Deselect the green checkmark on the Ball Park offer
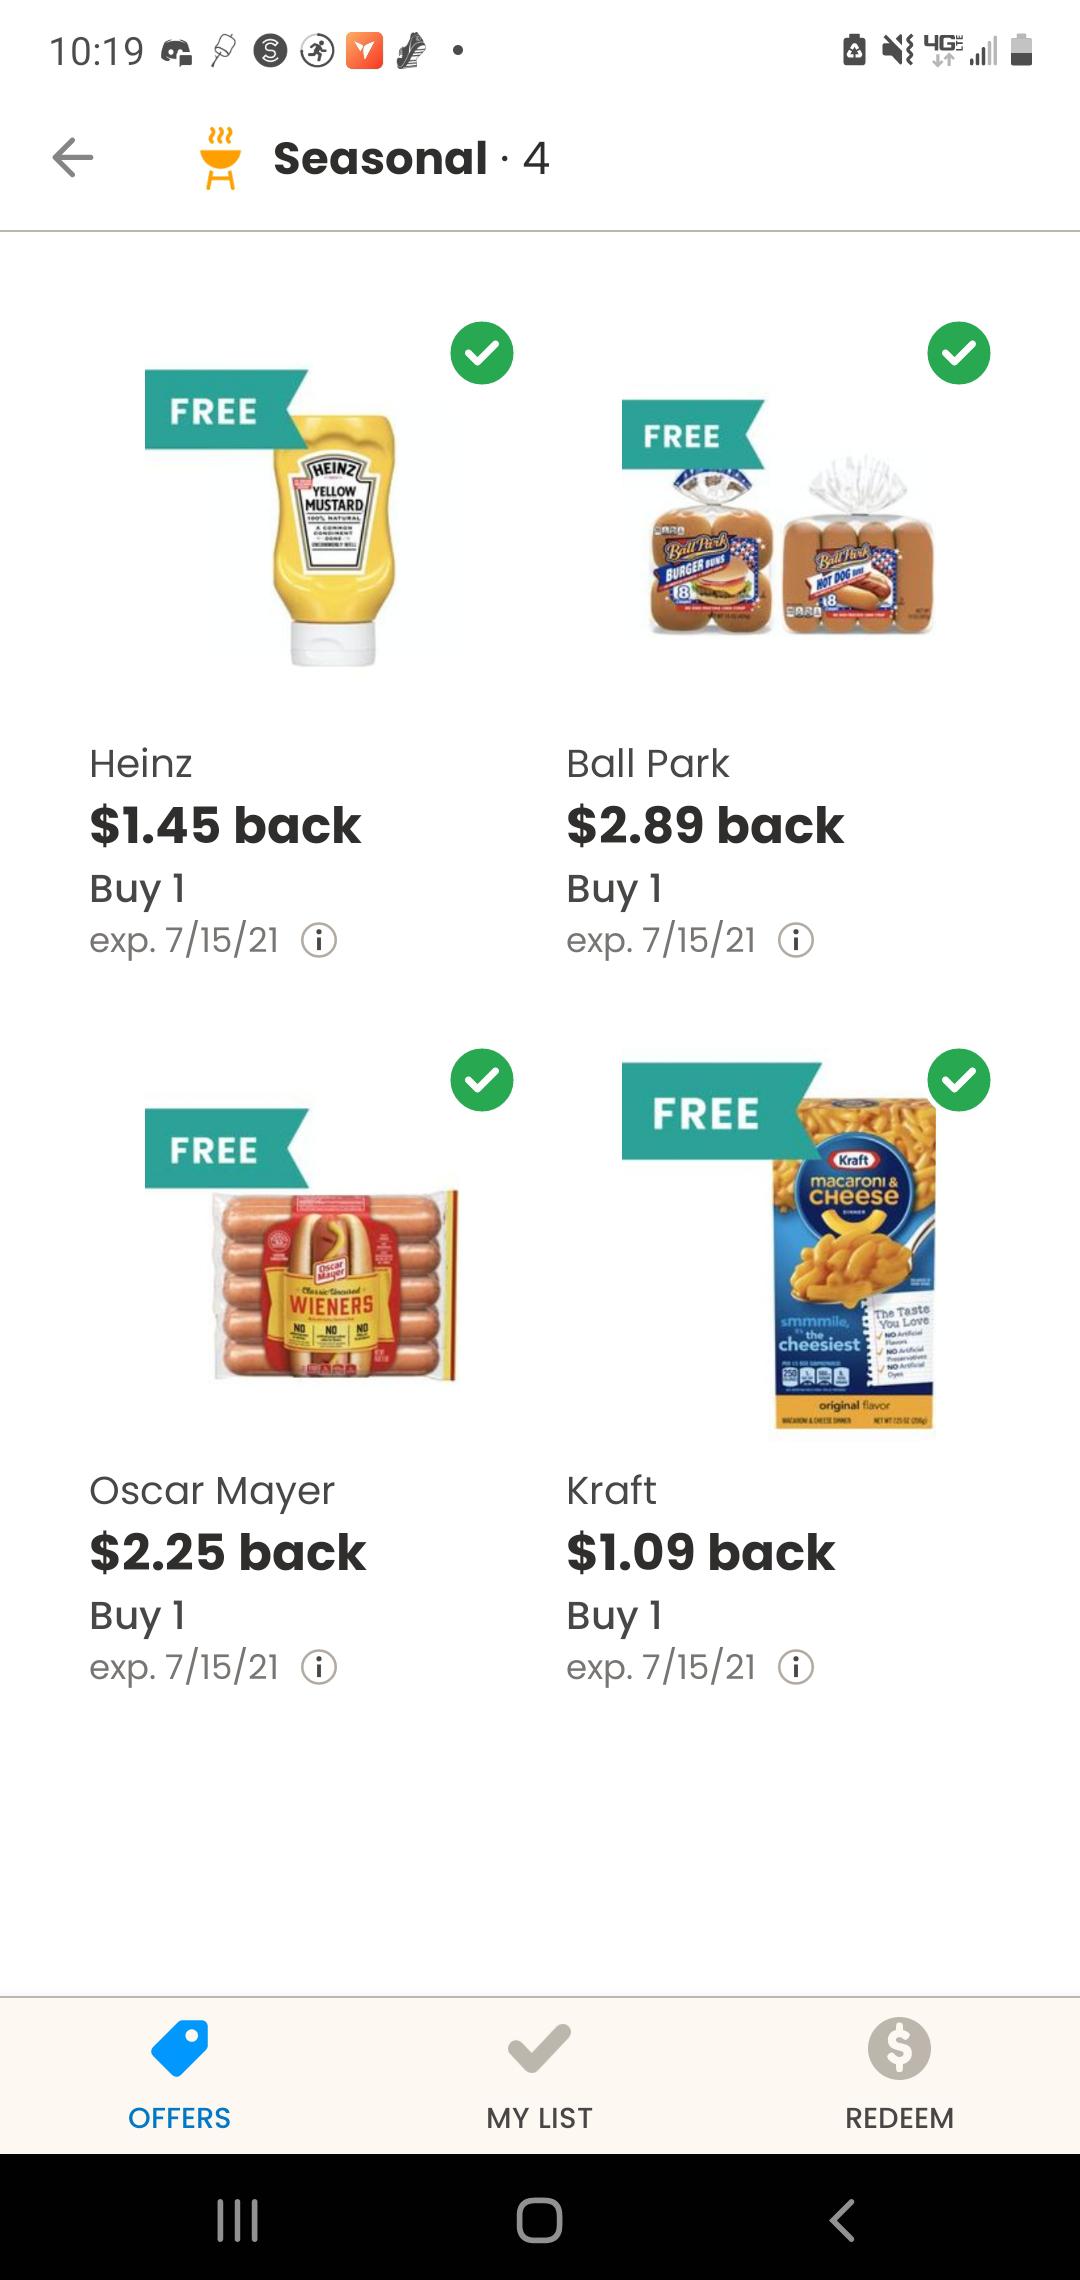1080x2280 pixels. click(962, 352)
